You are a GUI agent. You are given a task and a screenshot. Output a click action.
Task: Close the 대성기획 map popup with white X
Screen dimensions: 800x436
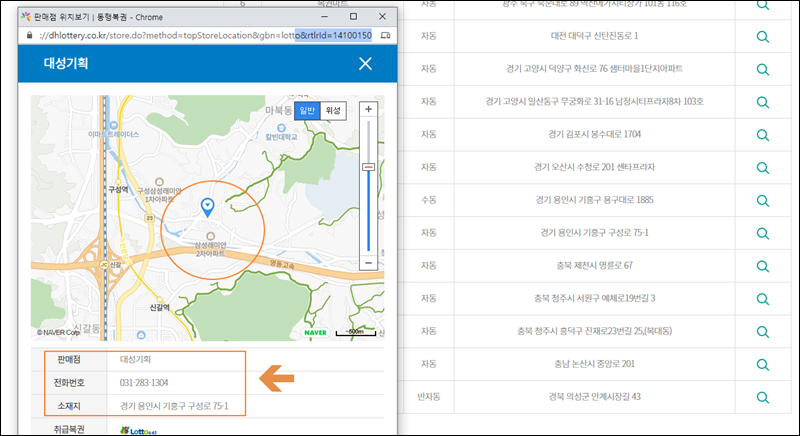coord(365,64)
